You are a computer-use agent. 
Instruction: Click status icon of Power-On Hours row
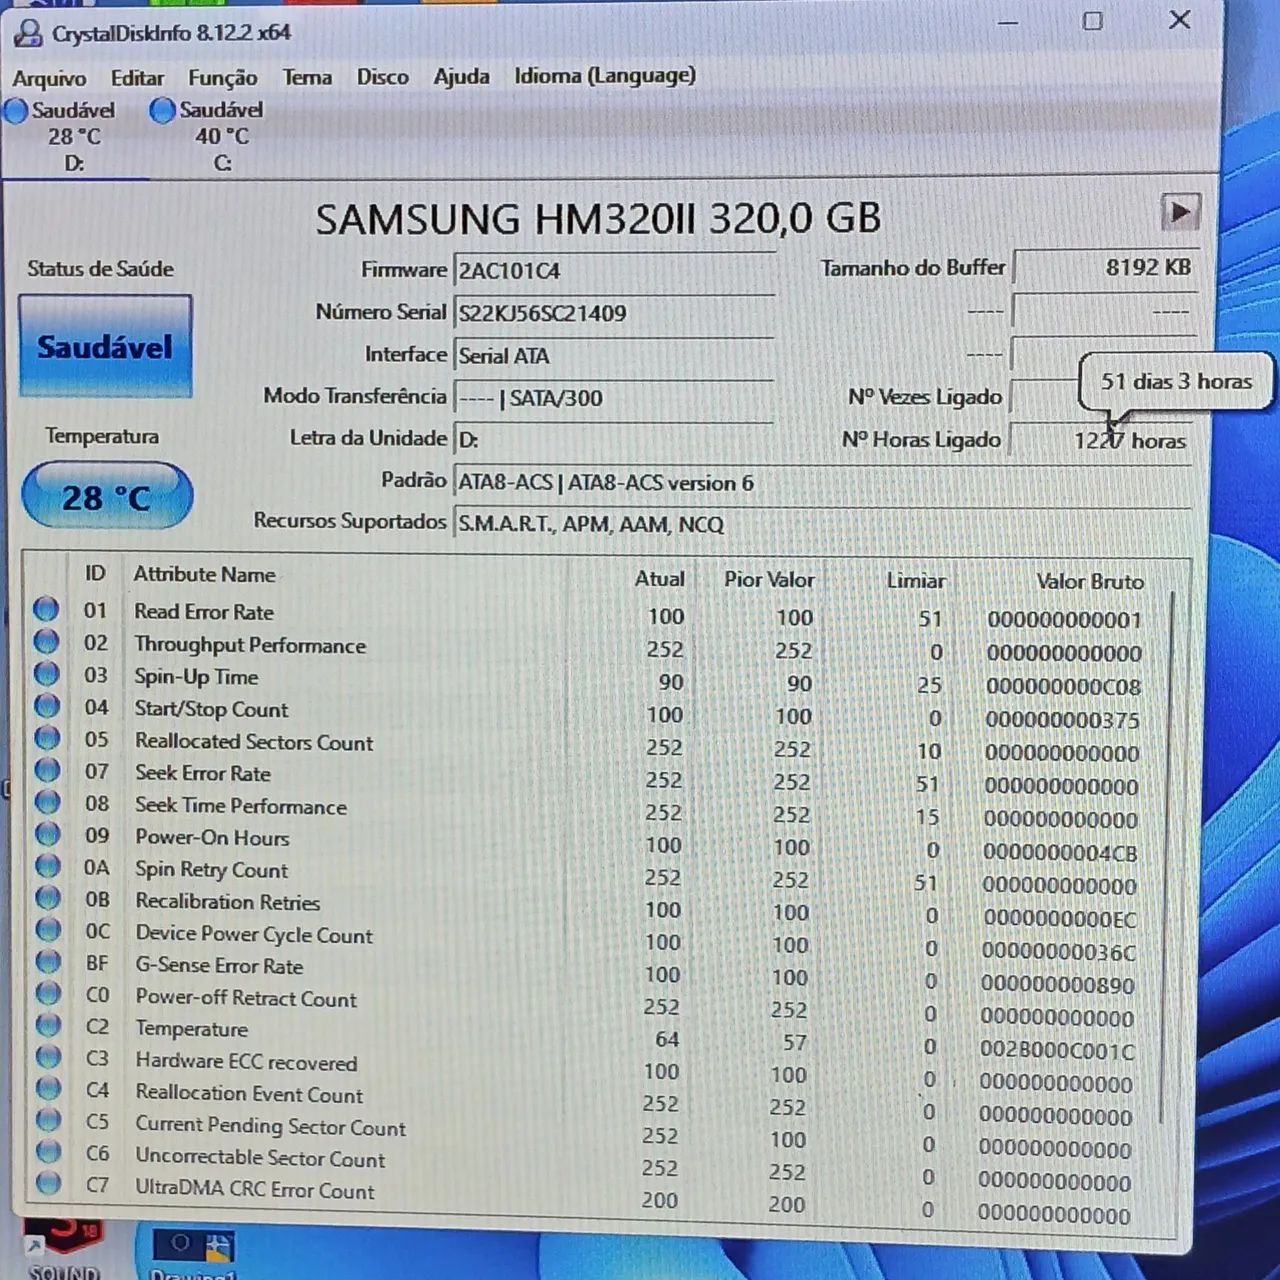pos(47,833)
